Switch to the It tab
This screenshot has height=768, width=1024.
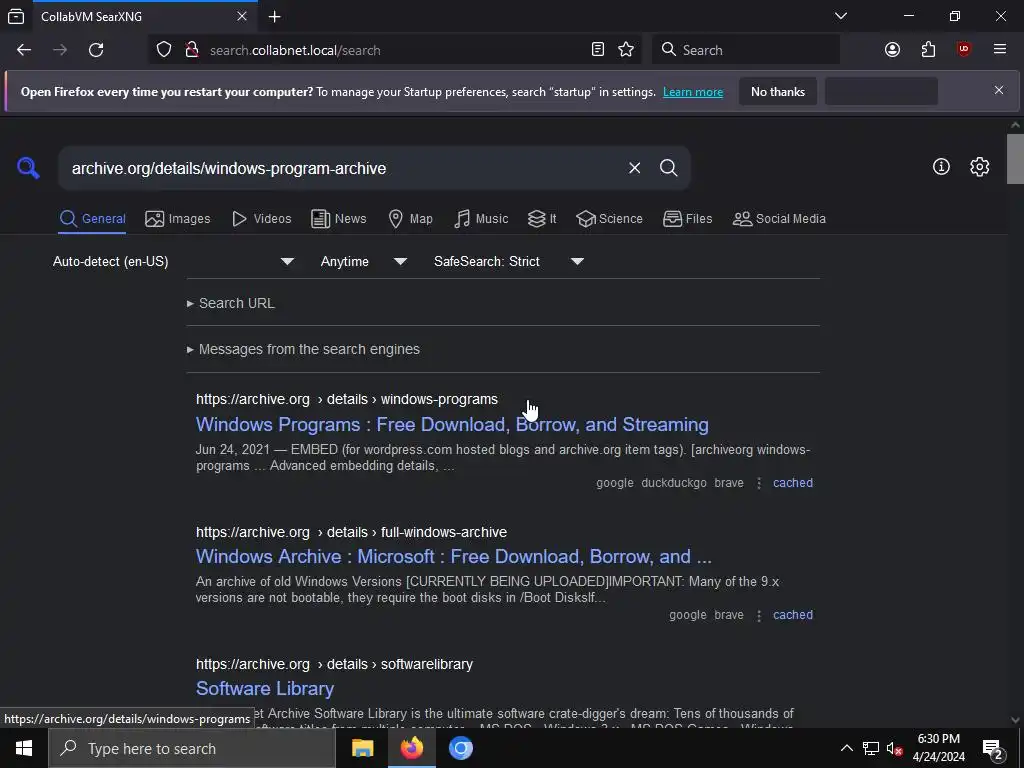542,219
